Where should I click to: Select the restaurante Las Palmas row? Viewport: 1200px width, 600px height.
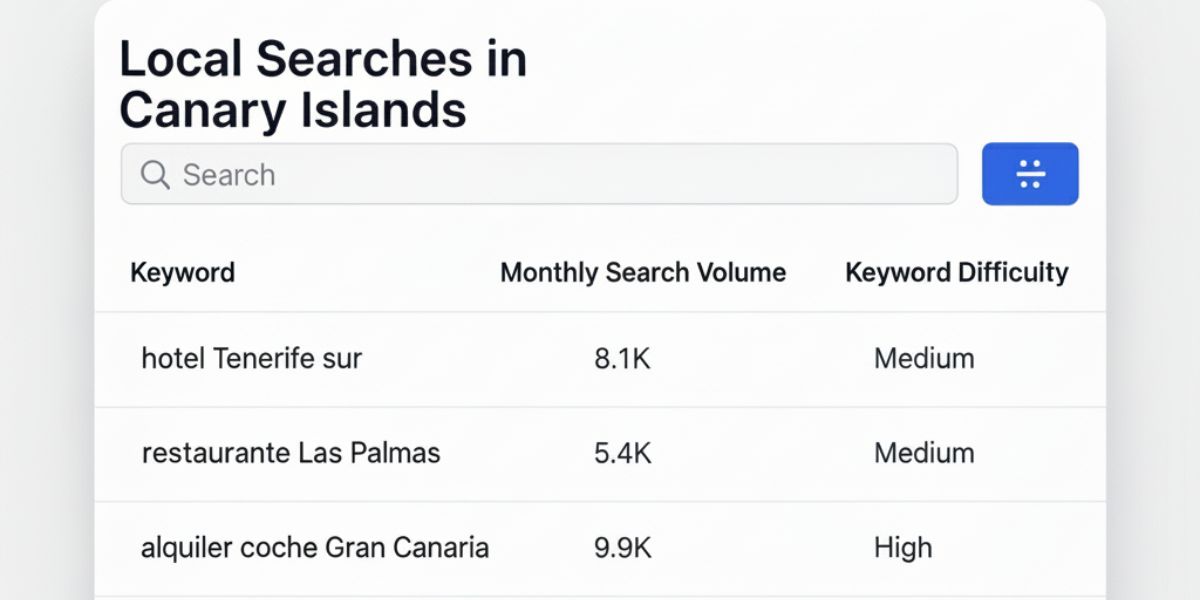(x=600, y=453)
